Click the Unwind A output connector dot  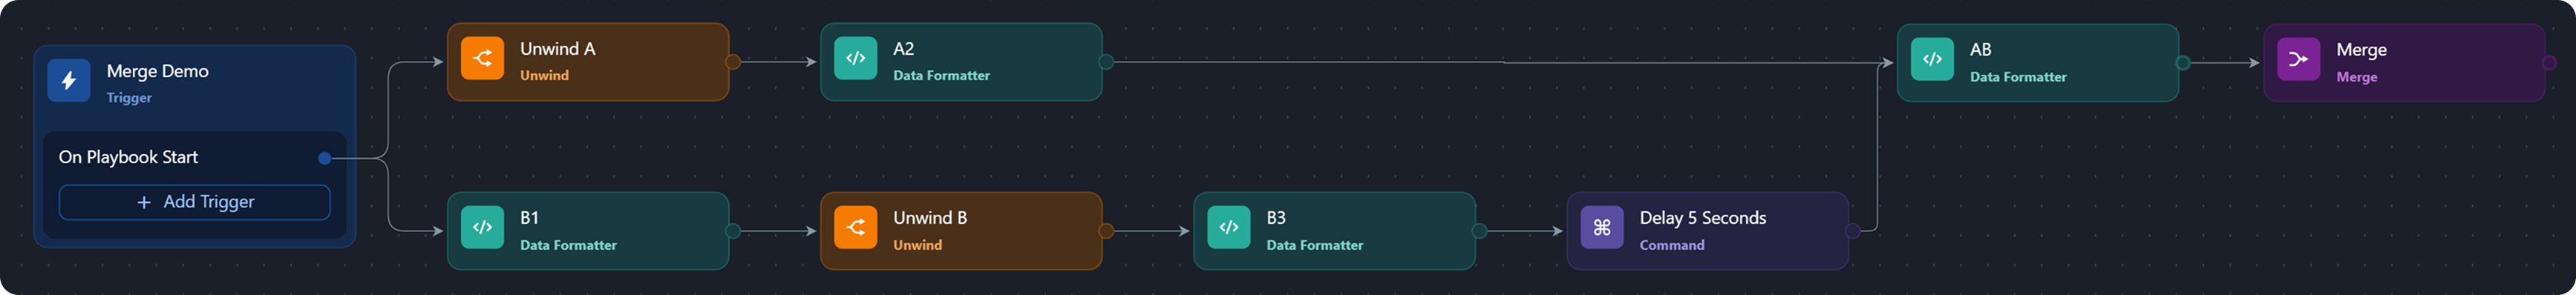[x=733, y=62]
